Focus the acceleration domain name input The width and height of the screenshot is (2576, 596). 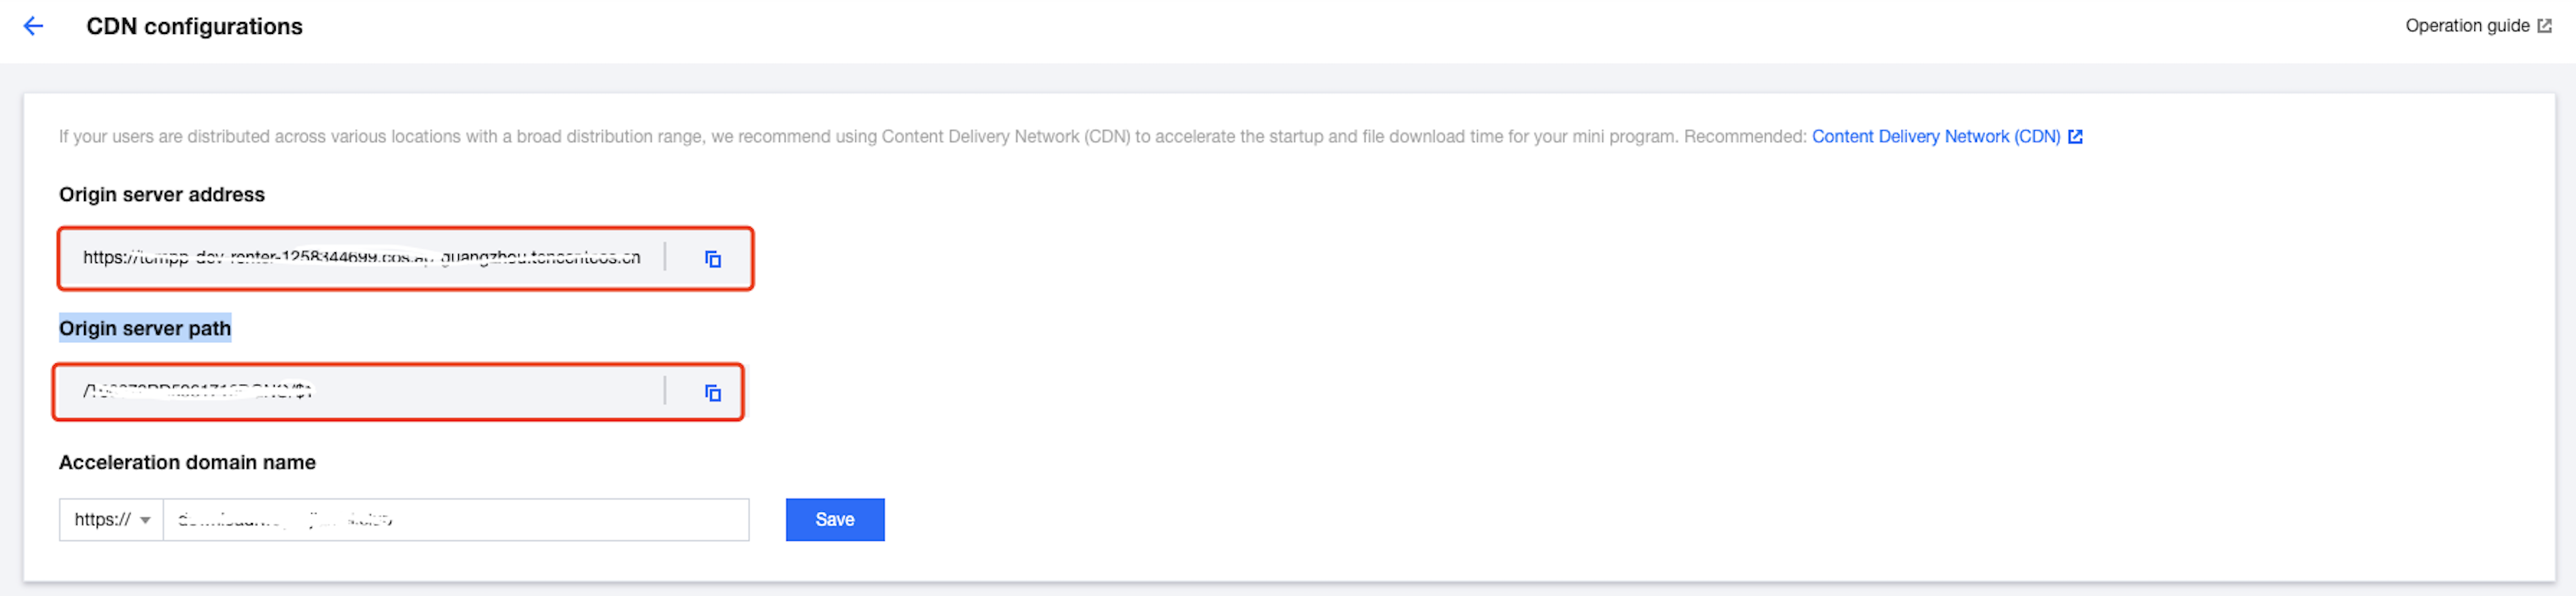point(455,520)
